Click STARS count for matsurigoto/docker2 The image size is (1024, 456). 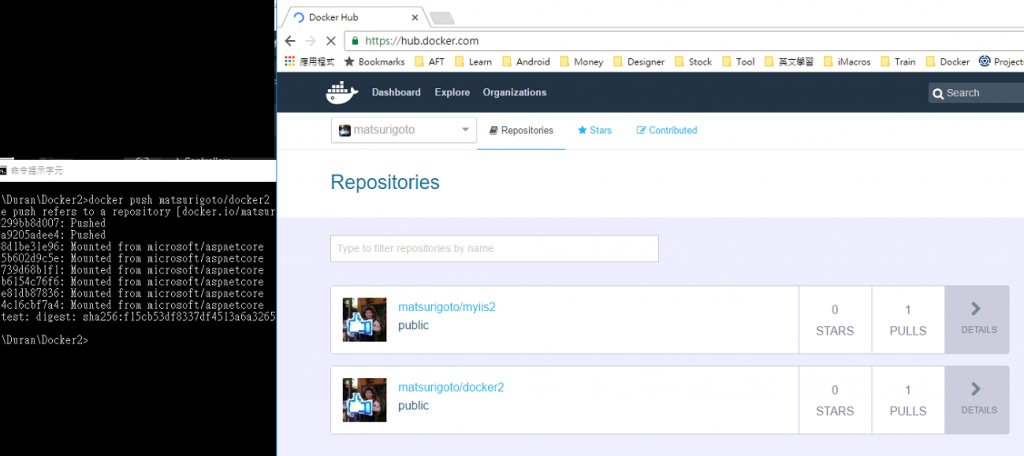[x=835, y=400]
